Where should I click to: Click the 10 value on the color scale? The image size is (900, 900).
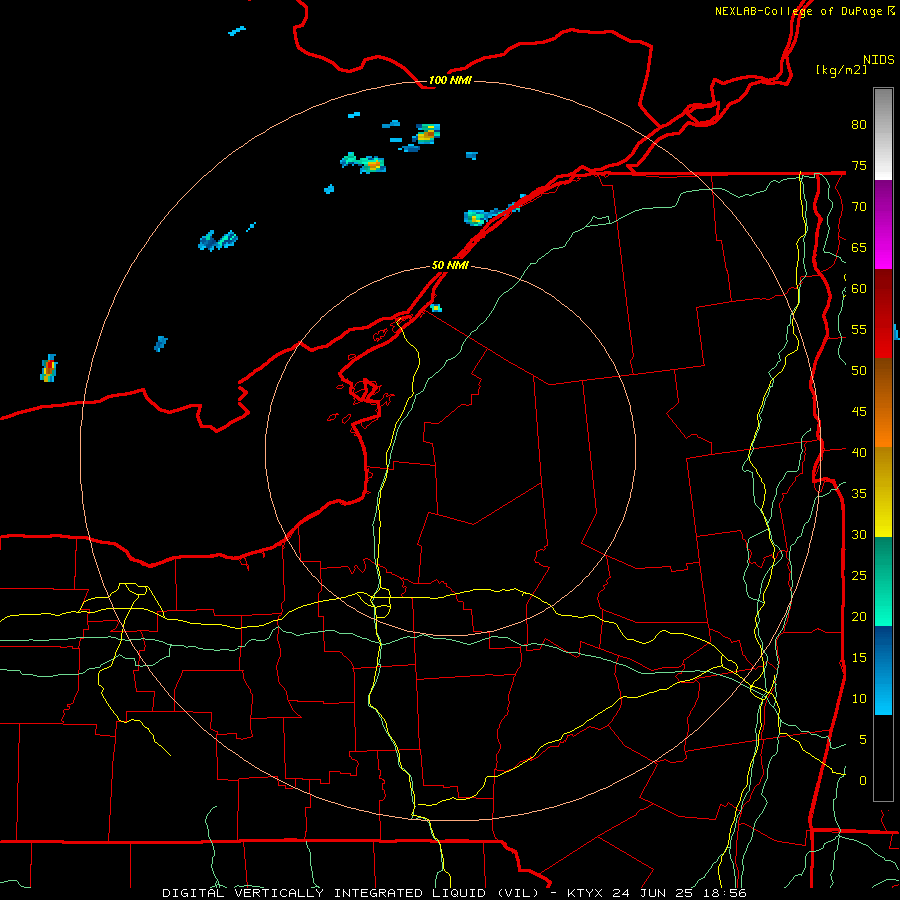point(859,699)
